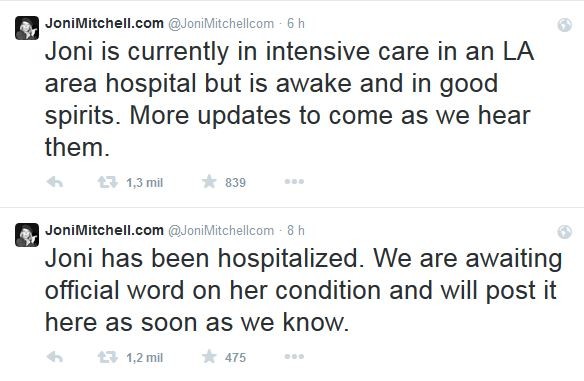This screenshot has width=584, height=381.
Task: Open the 8 h timestamp link
Action: click(296, 231)
